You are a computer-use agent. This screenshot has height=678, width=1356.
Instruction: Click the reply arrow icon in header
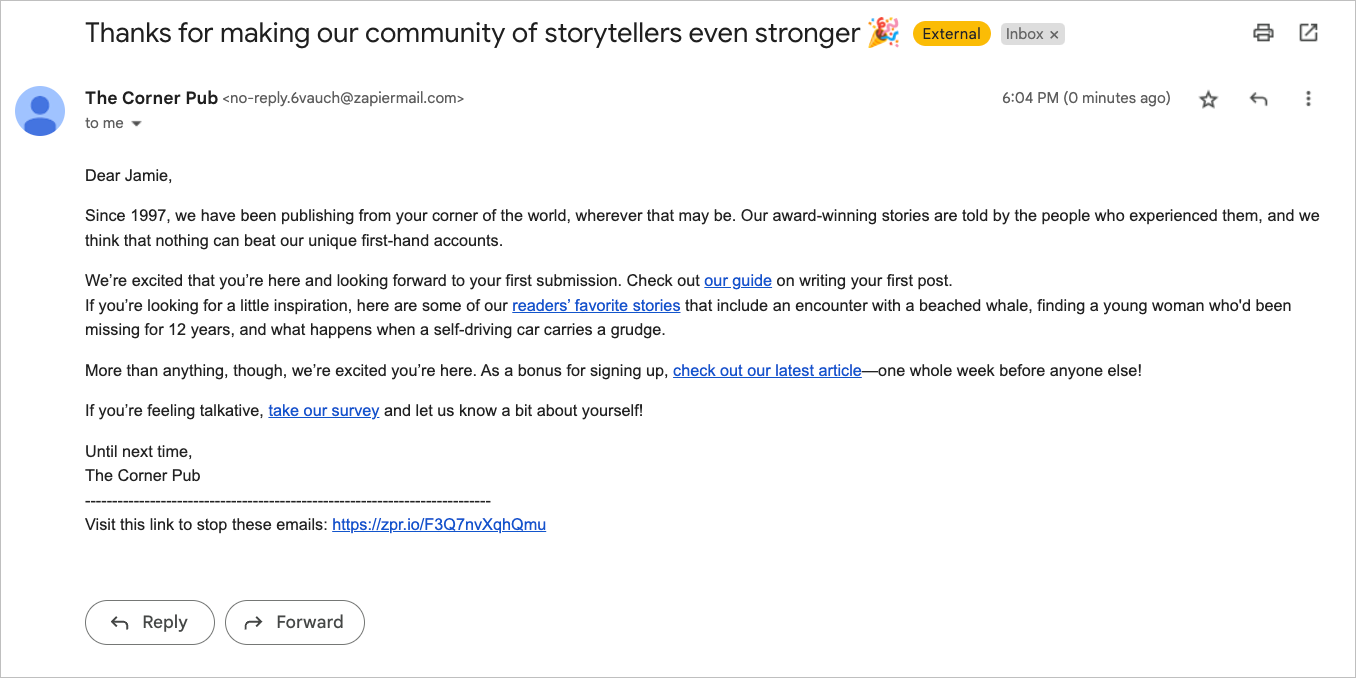tap(1259, 99)
